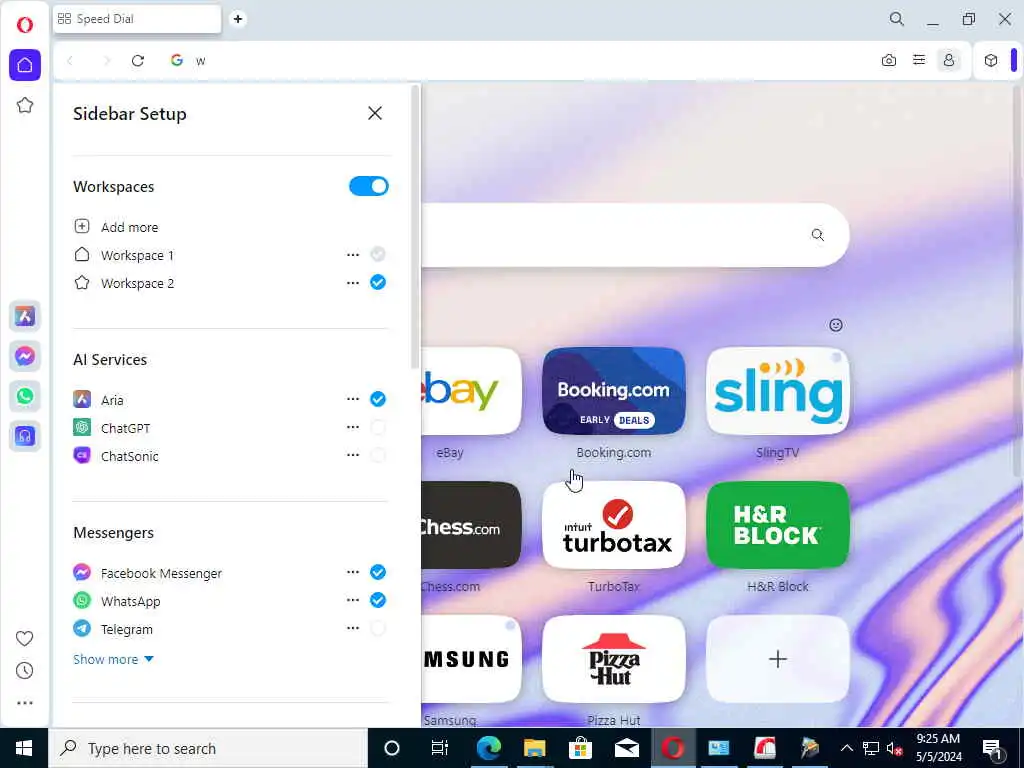Click the address bar input field
Viewport: 1024px width, 768px height.
(x=522, y=61)
